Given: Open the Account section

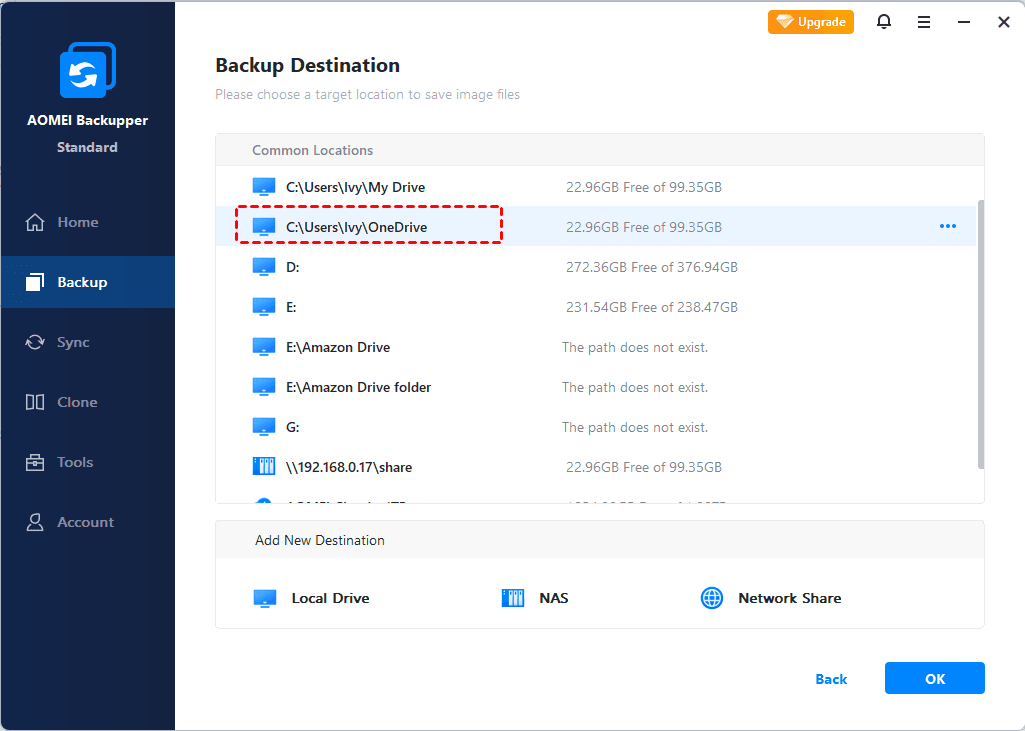Looking at the screenshot, I should click(x=85, y=522).
